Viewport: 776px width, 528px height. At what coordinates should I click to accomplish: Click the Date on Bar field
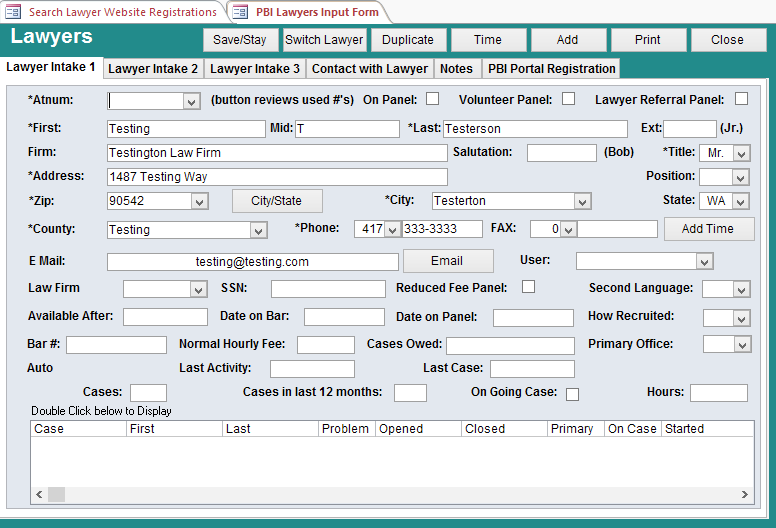pos(344,317)
